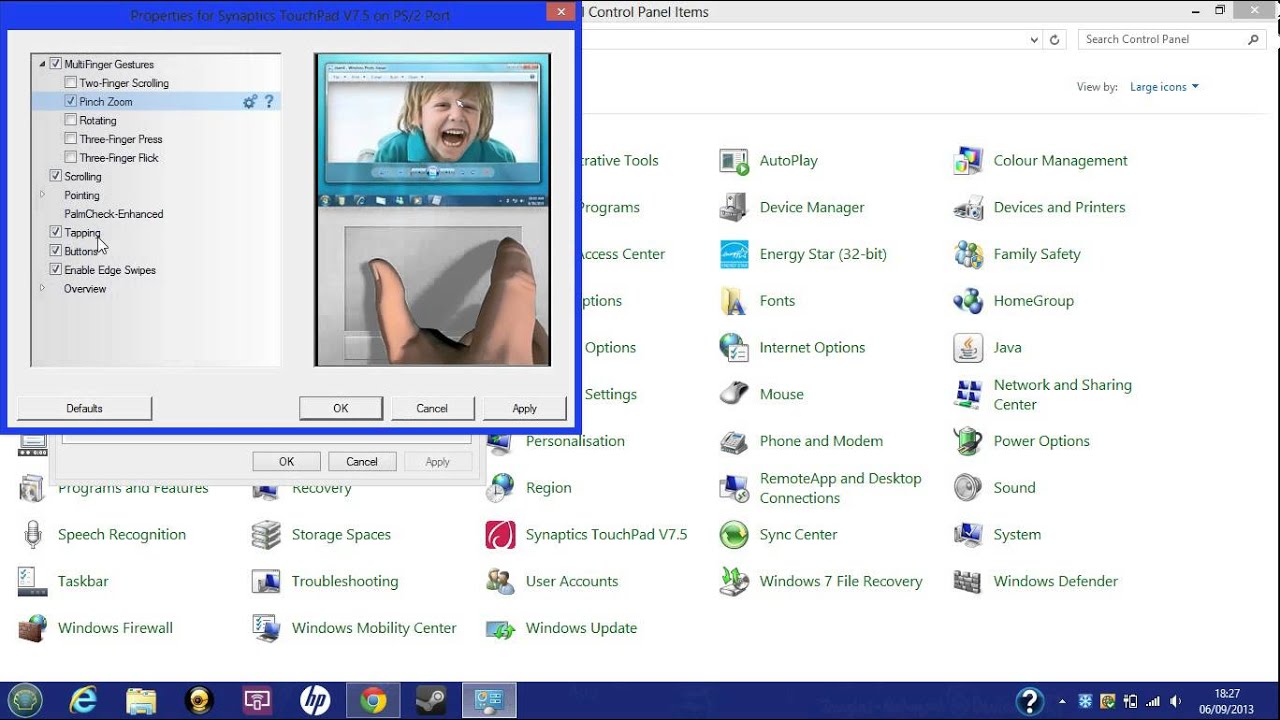Toggle the Tapping checkbox

pos(56,232)
